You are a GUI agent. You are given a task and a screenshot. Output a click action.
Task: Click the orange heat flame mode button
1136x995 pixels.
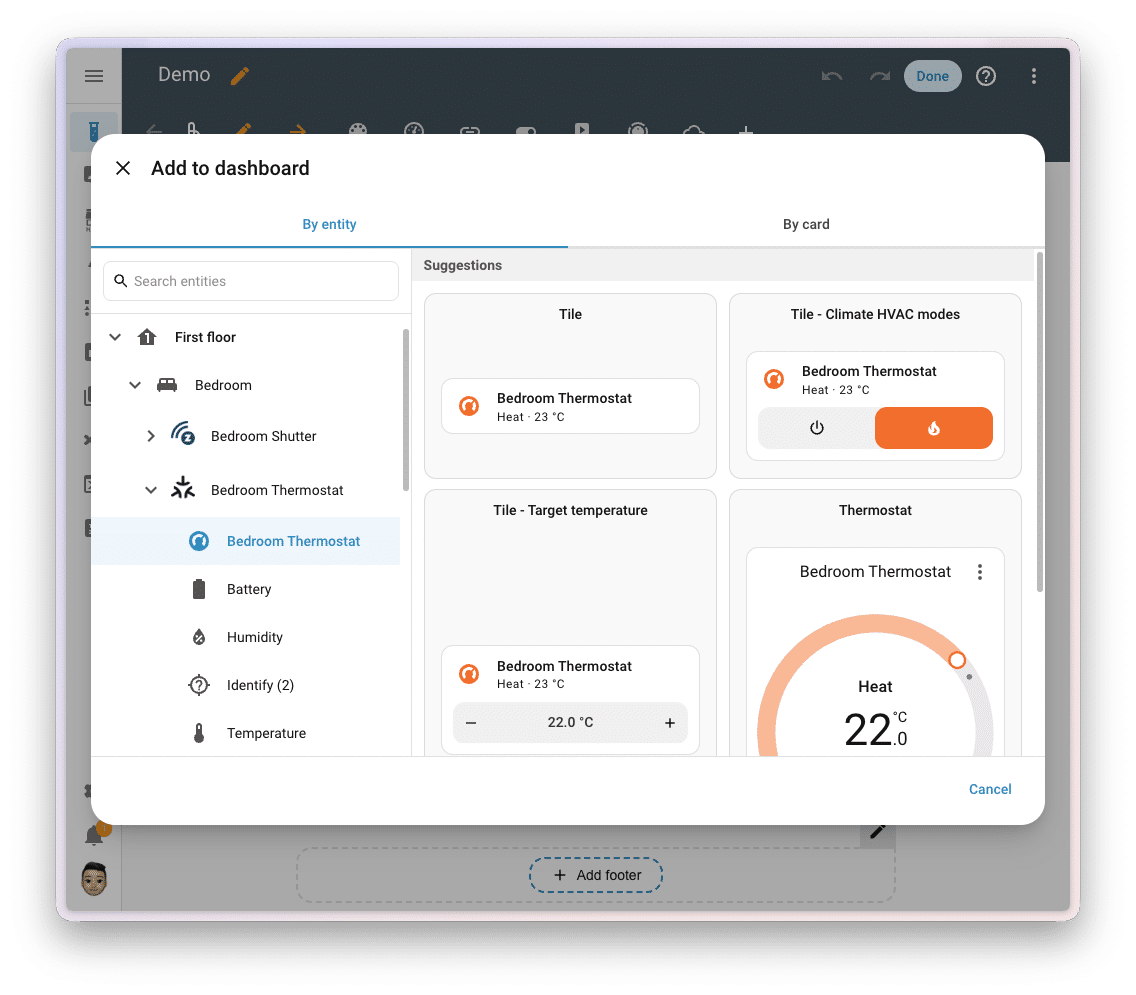(934, 428)
